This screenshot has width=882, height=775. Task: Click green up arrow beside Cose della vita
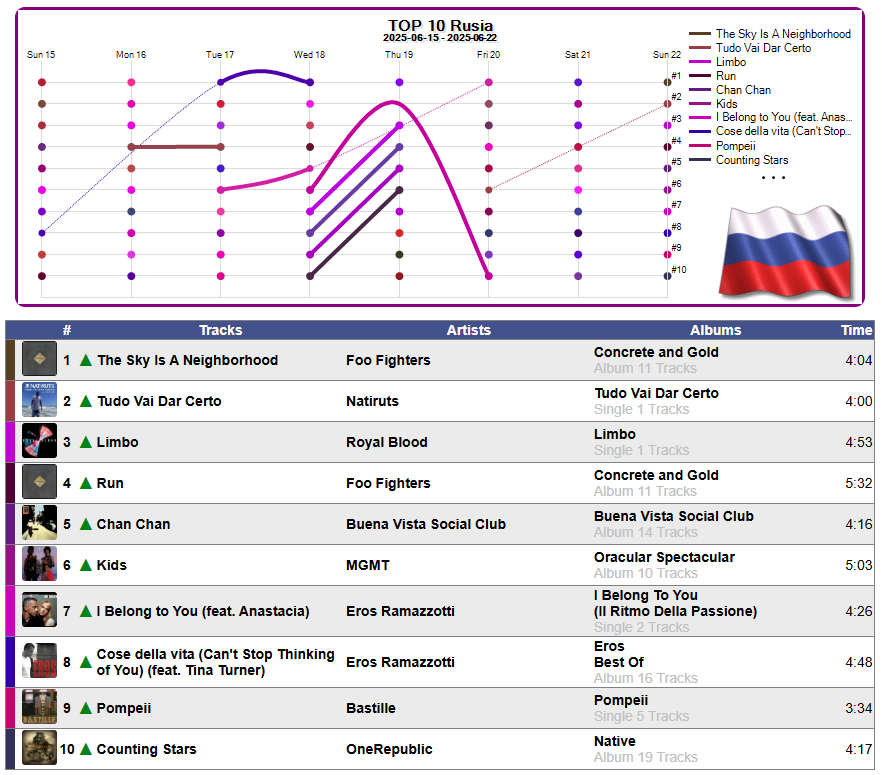point(86,662)
